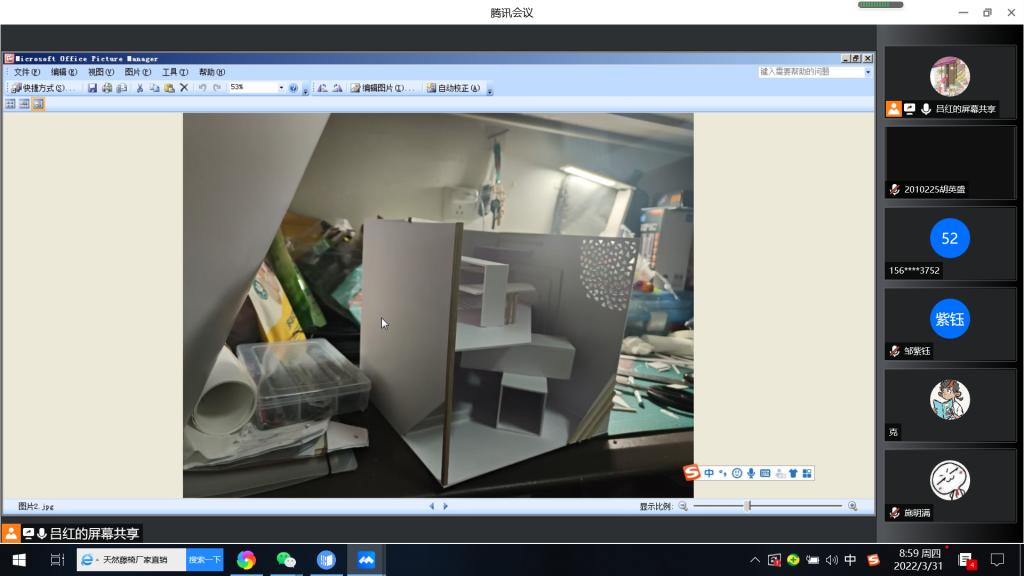
Task: Click the 编辑图片 (Edit Pictures) button
Action: click(x=383, y=88)
